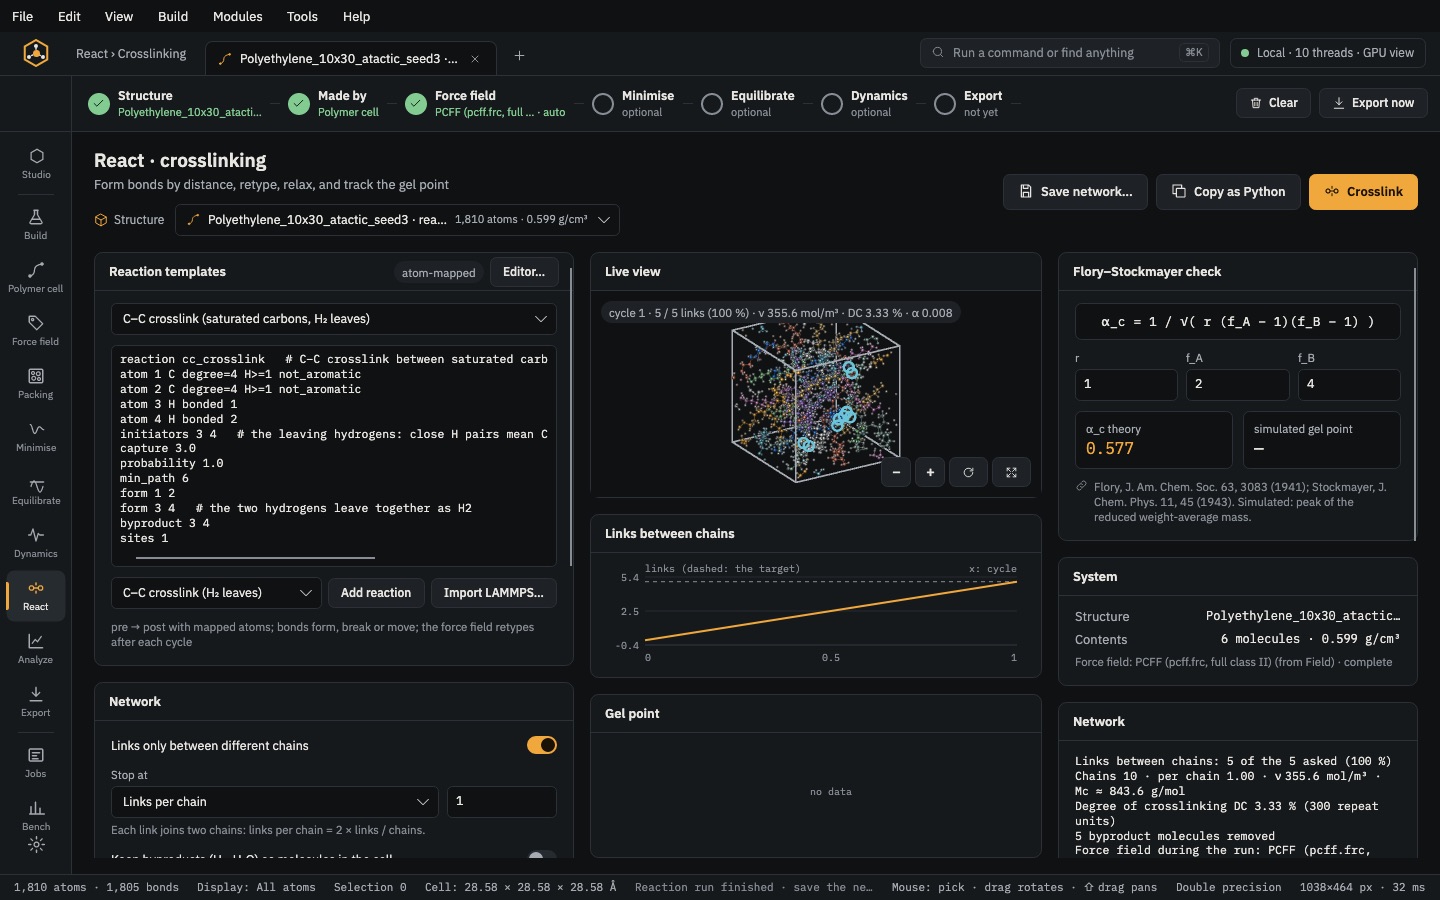Viewport: 1440px width, 900px height.
Task: Click the completed Force field step
Action: click(486, 104)
